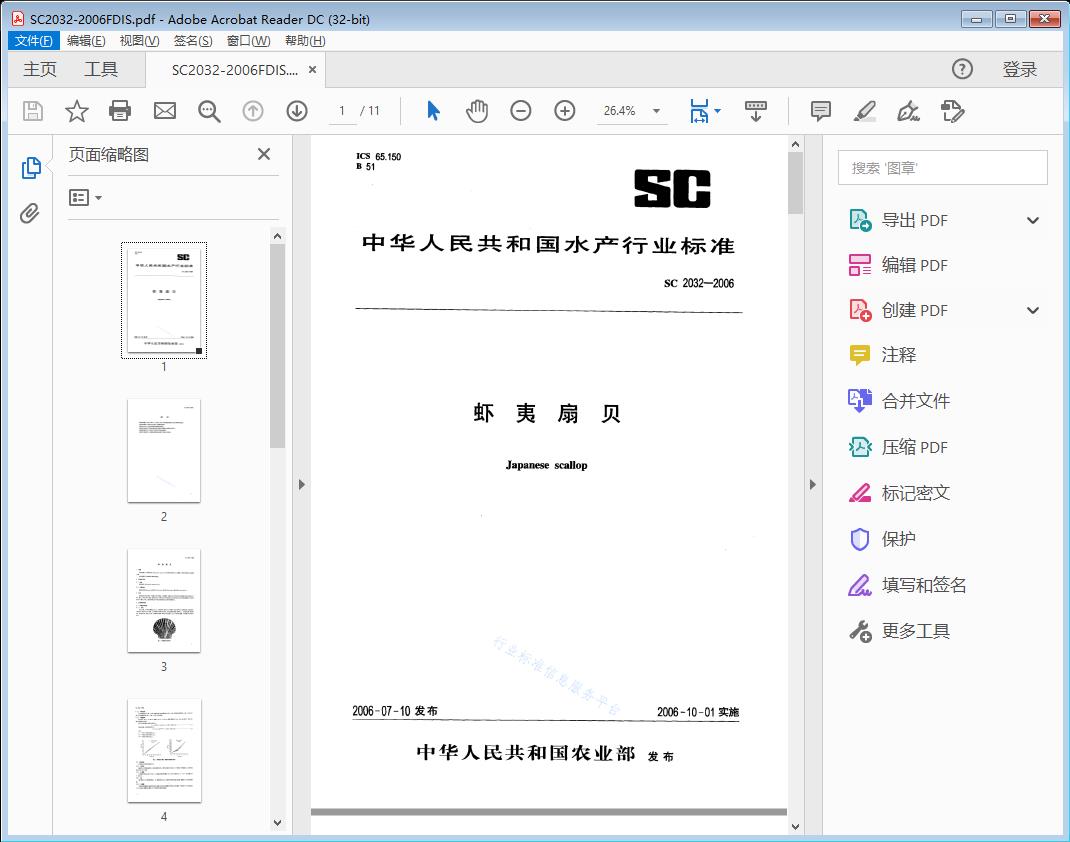Open 更多工具 in the right panel
Viewport: 1070px width, 842px height.
(913, 631)
